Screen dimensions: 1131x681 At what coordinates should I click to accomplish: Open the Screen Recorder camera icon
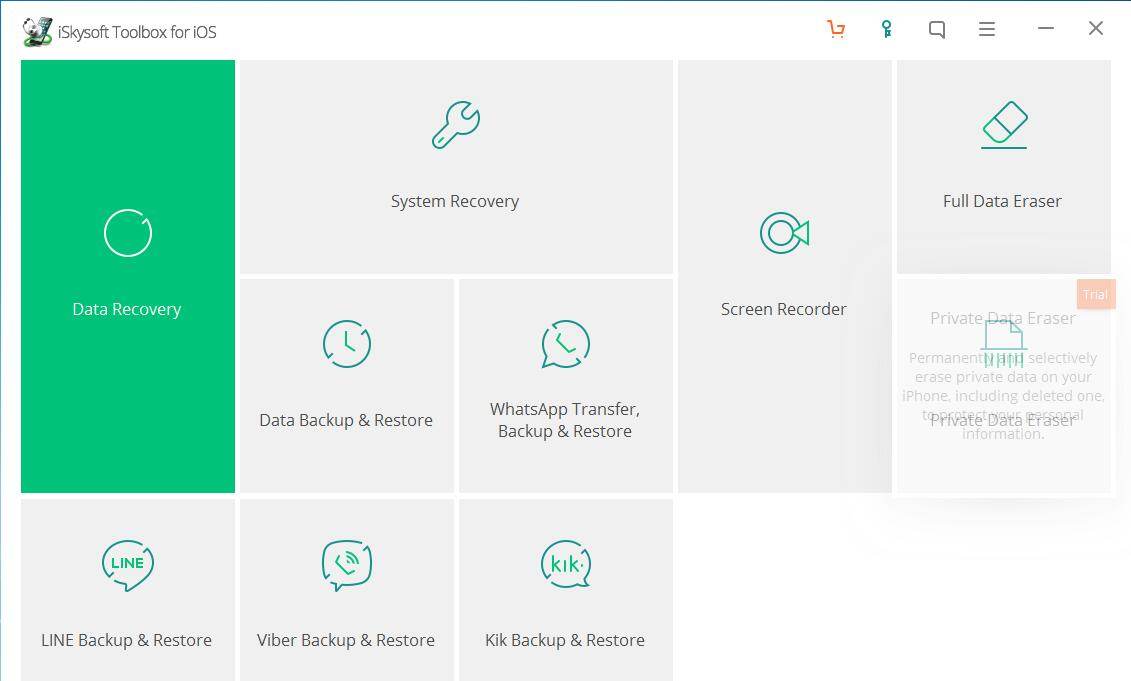click(784, 233)
